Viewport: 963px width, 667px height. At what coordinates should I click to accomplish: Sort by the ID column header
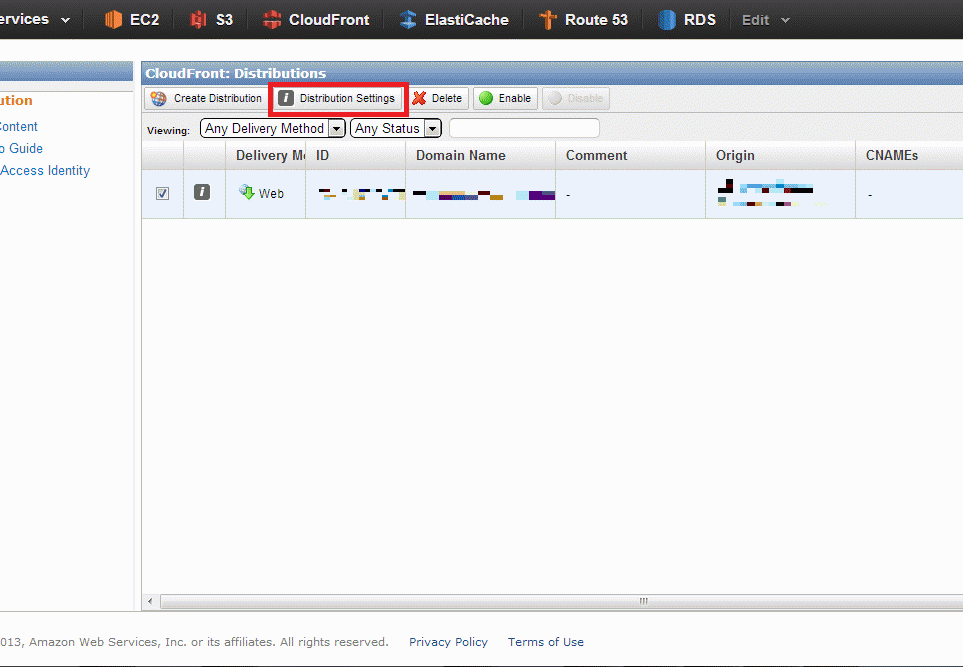(x=355, y=155)
